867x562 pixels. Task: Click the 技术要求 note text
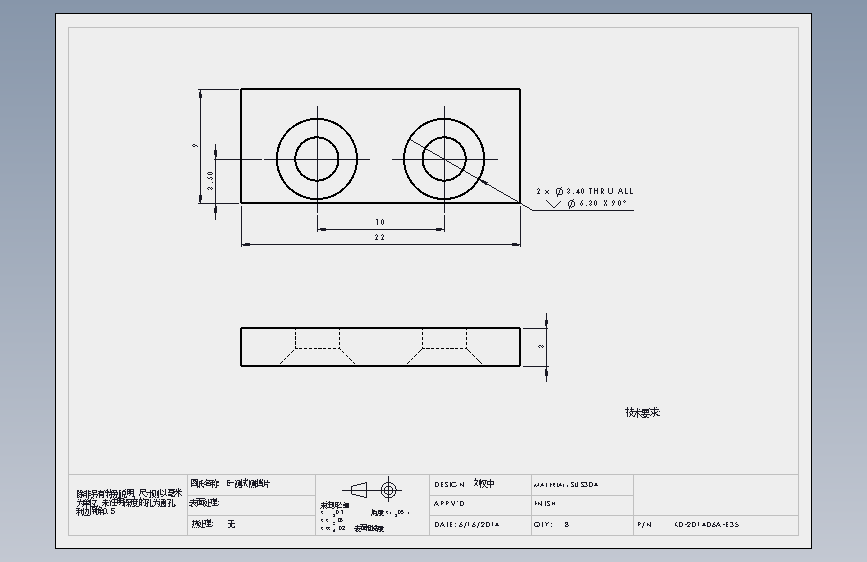click(643, 413)
